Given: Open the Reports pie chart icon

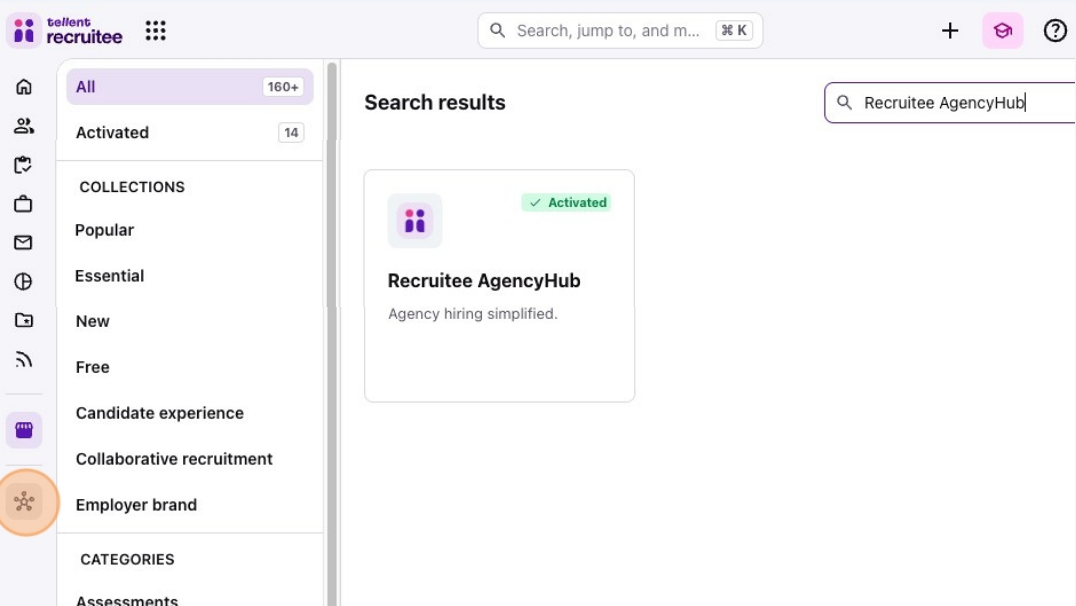Looking at the screenshot, I should point(23,281).
